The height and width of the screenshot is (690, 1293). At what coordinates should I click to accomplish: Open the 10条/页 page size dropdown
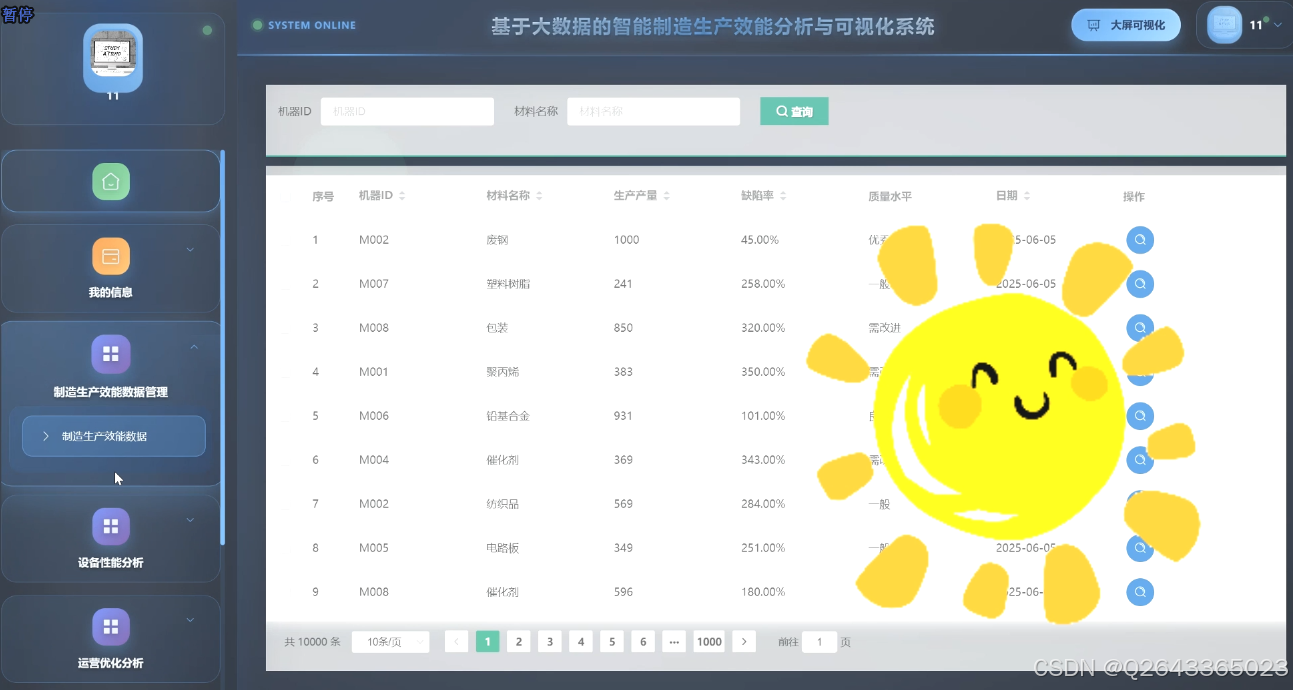(x=390, y=641)
